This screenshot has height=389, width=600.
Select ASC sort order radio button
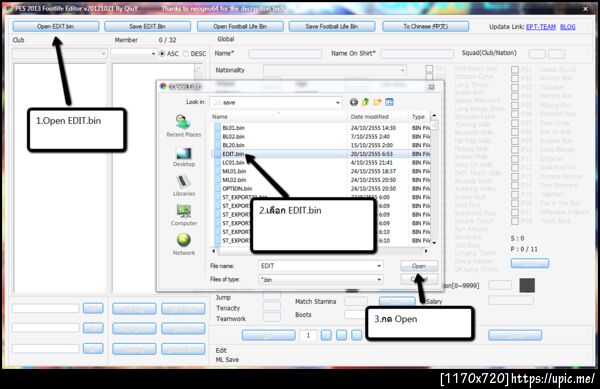pos(162,54)
